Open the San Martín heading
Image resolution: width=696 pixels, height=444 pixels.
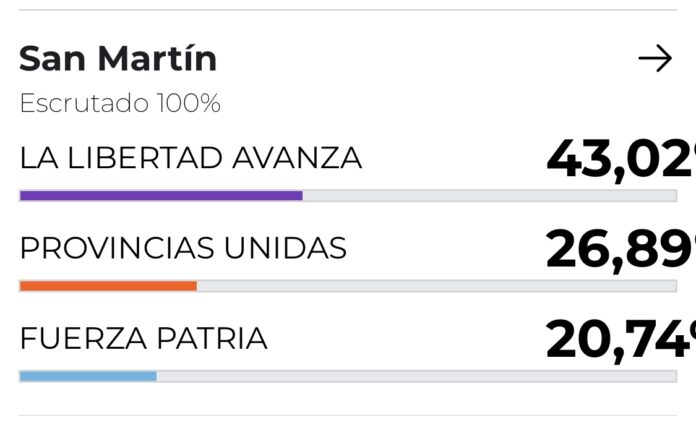pos(118,59)
